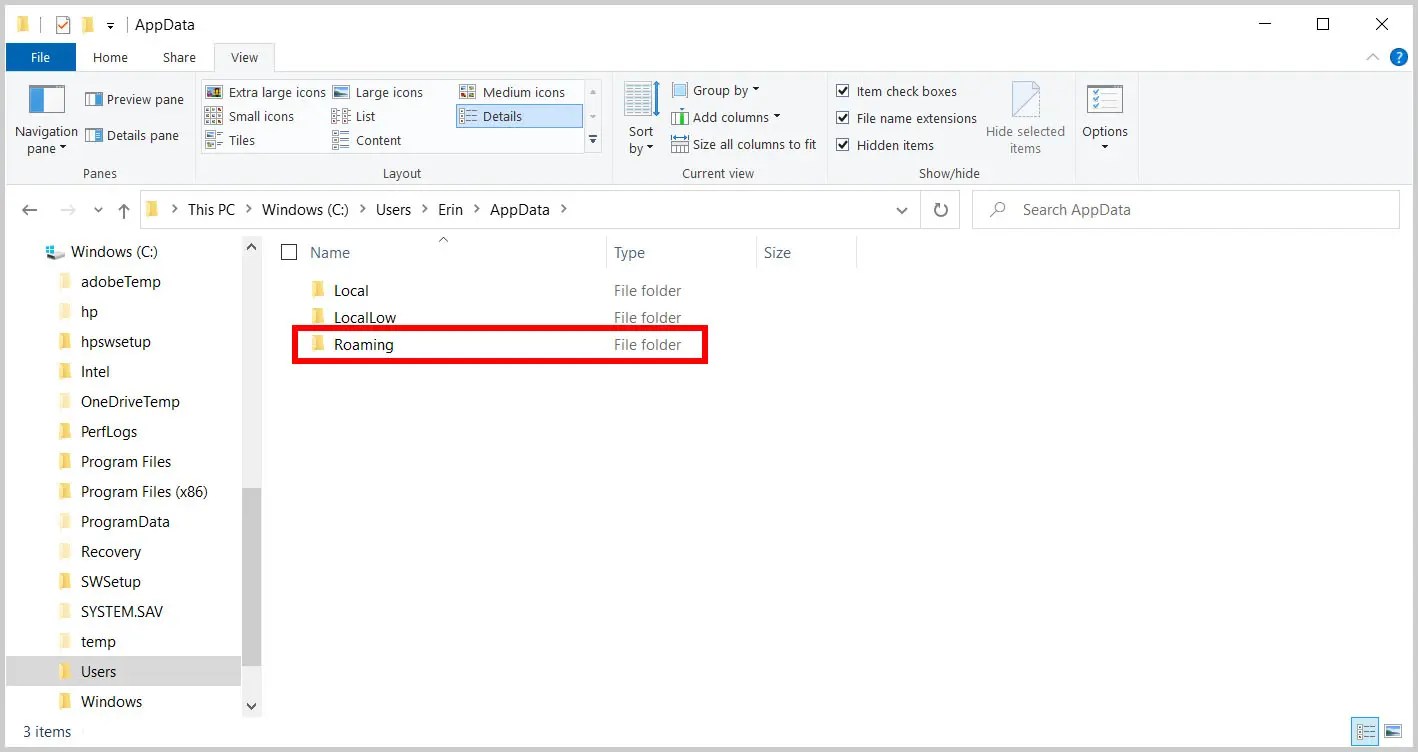
Task: Navigate up to the Erin folder
Action: click(x=122, y=209)
